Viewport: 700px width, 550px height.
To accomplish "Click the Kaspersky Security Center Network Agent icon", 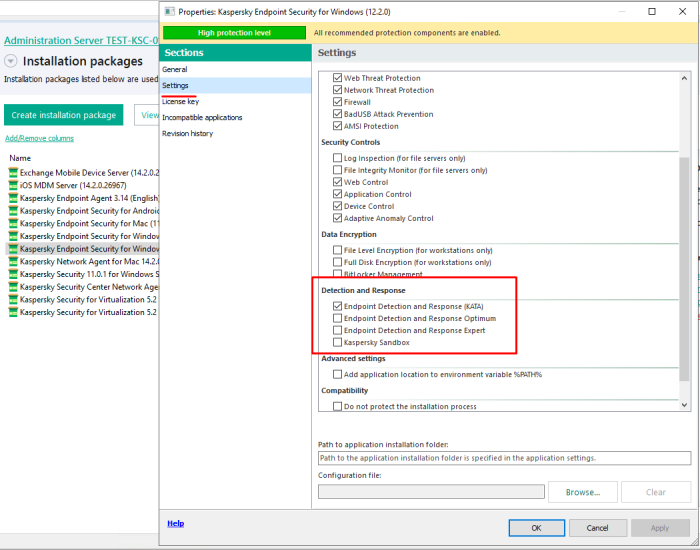I will point(13,287).
